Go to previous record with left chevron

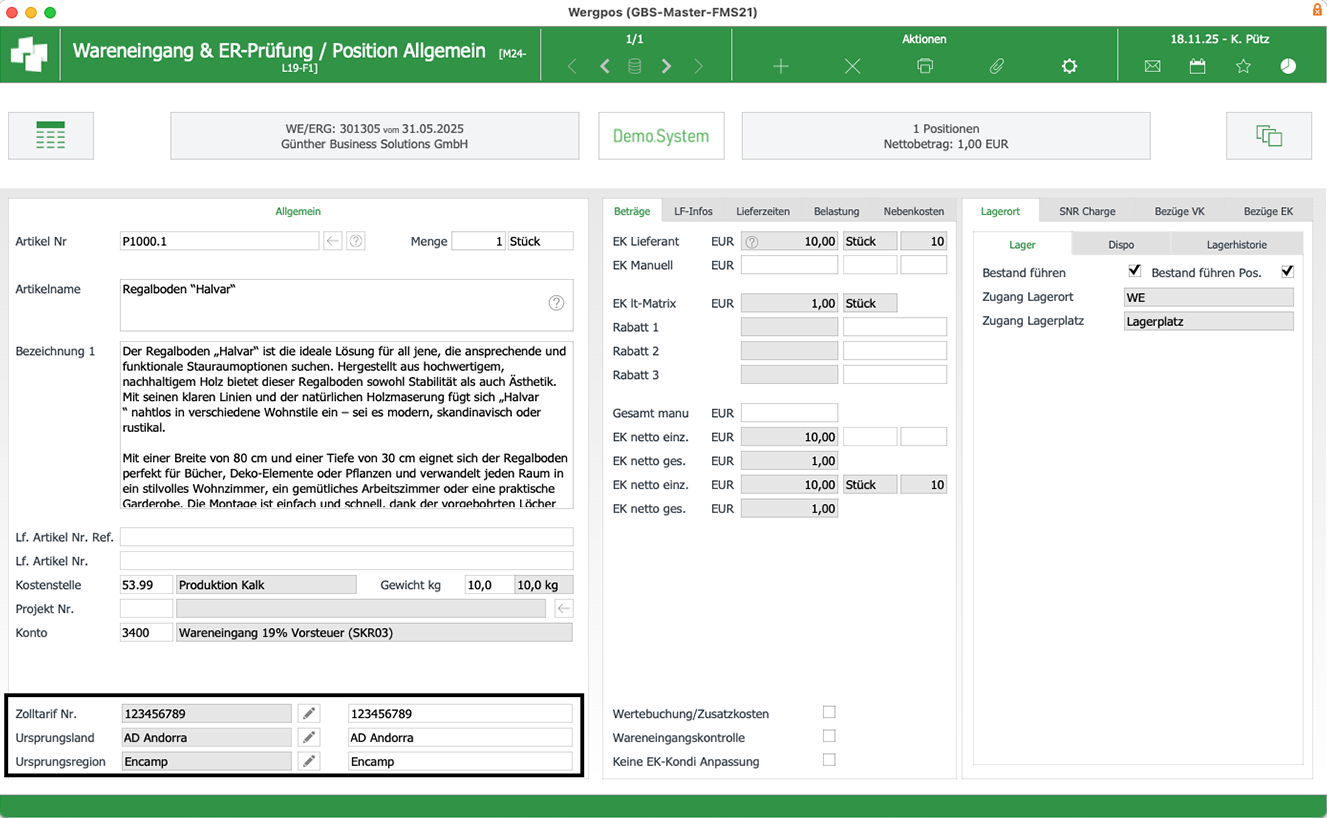click(605, 66)
